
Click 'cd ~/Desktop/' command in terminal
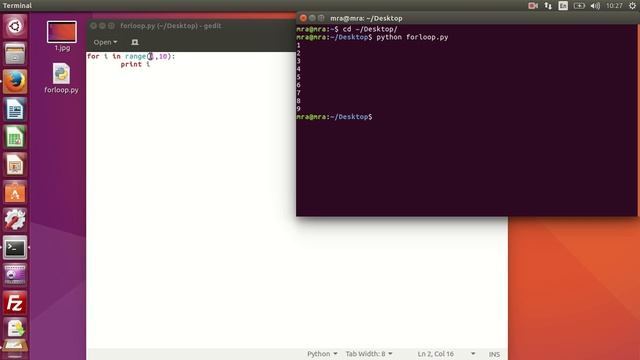pos(370,29)
